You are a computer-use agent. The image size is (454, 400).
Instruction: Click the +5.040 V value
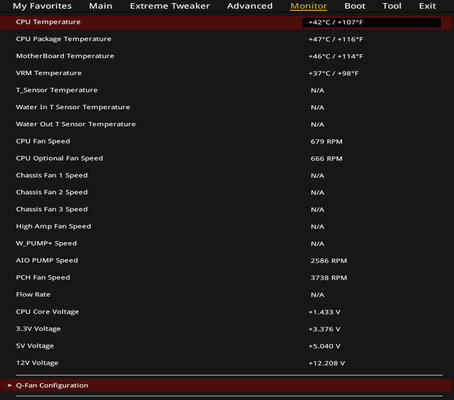tap(324, 346)
